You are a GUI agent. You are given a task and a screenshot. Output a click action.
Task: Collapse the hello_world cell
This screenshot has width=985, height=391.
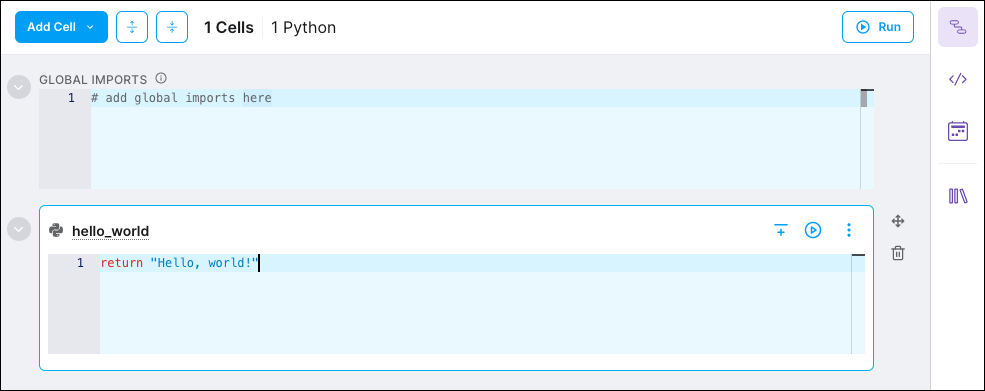click(19, 229)
